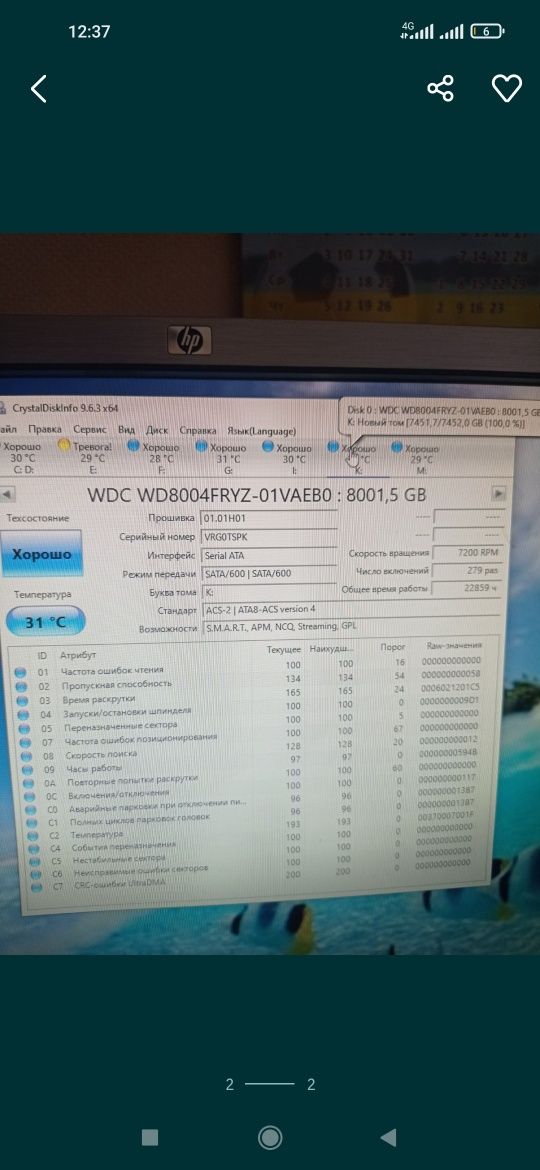Open recent apps with the square button

pos(150,1136)
